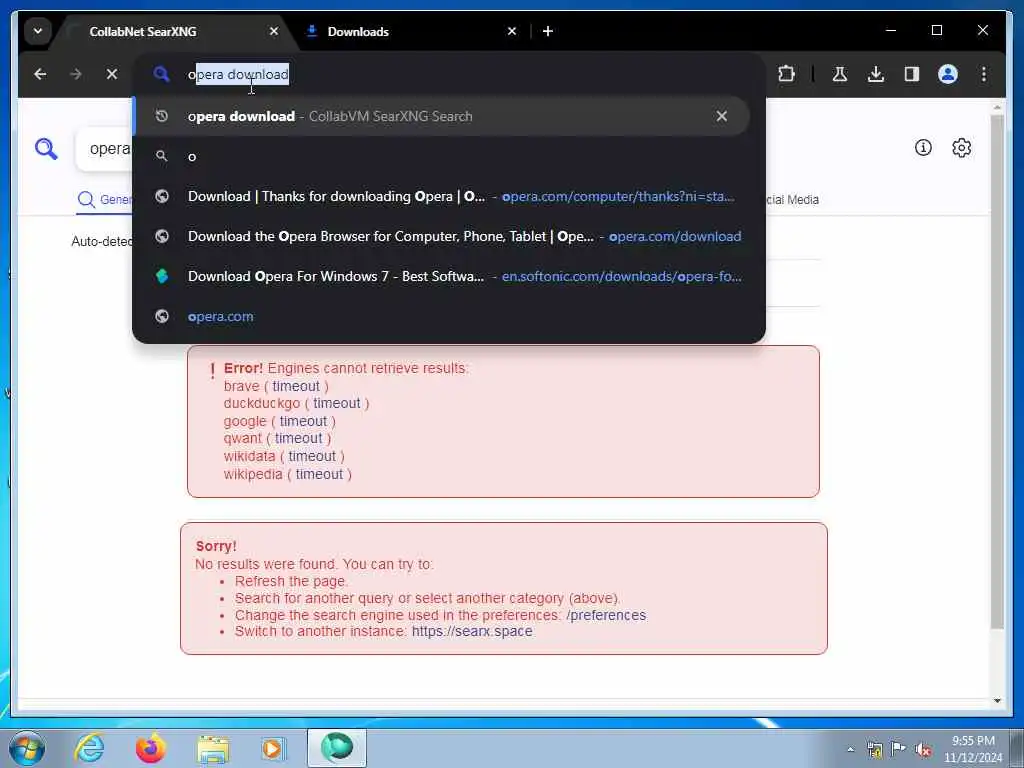1024x768 pixels.
Task: Open Windows Explorer from taskbar
Action: [213, 748]
